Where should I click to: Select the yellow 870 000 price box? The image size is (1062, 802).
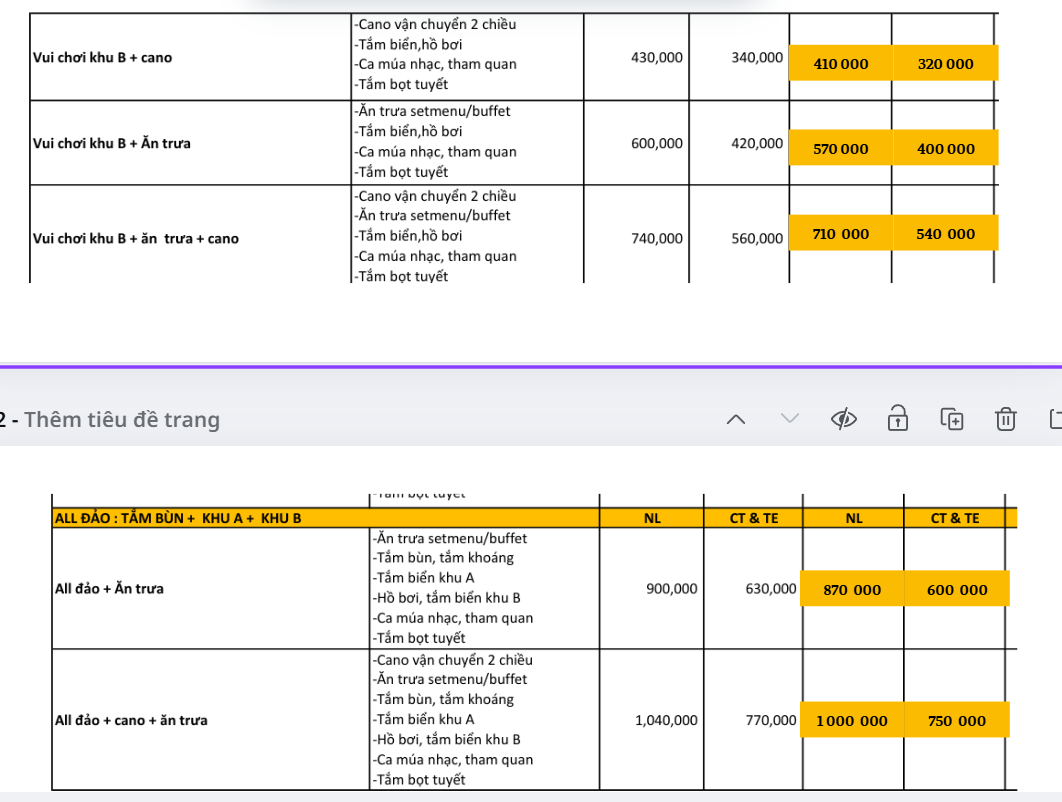(x=852, y=589)
